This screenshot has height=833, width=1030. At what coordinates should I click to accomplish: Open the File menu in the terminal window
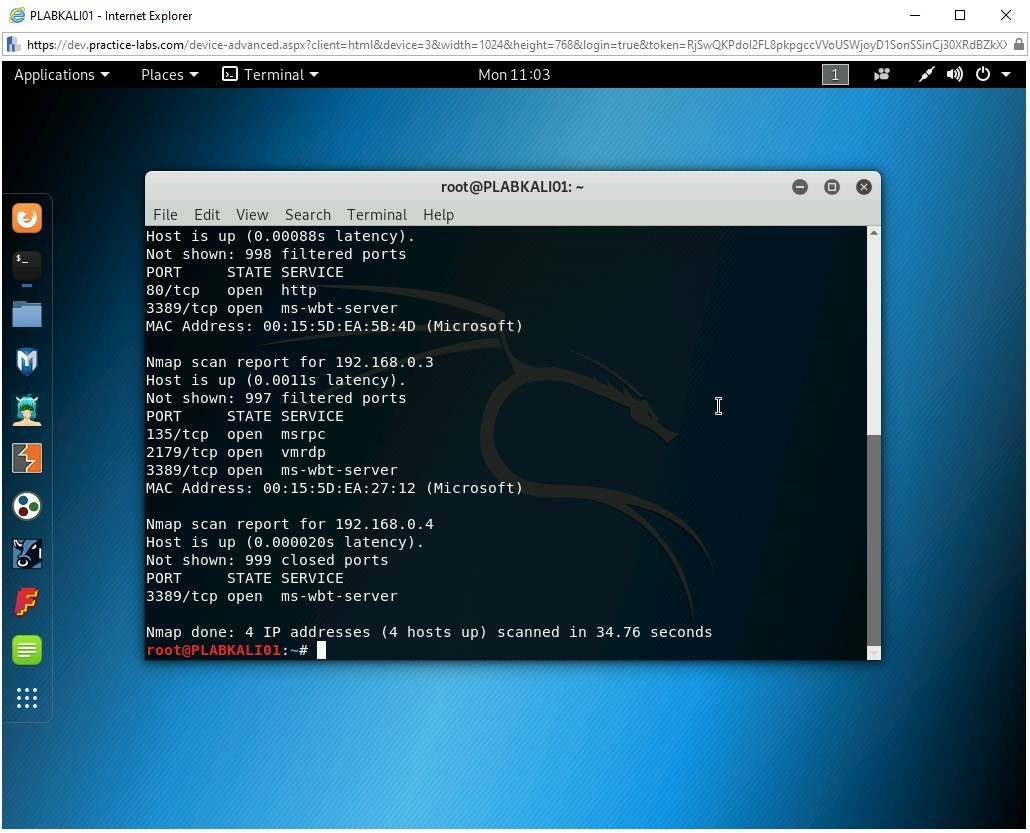click(x=165, y=214)
